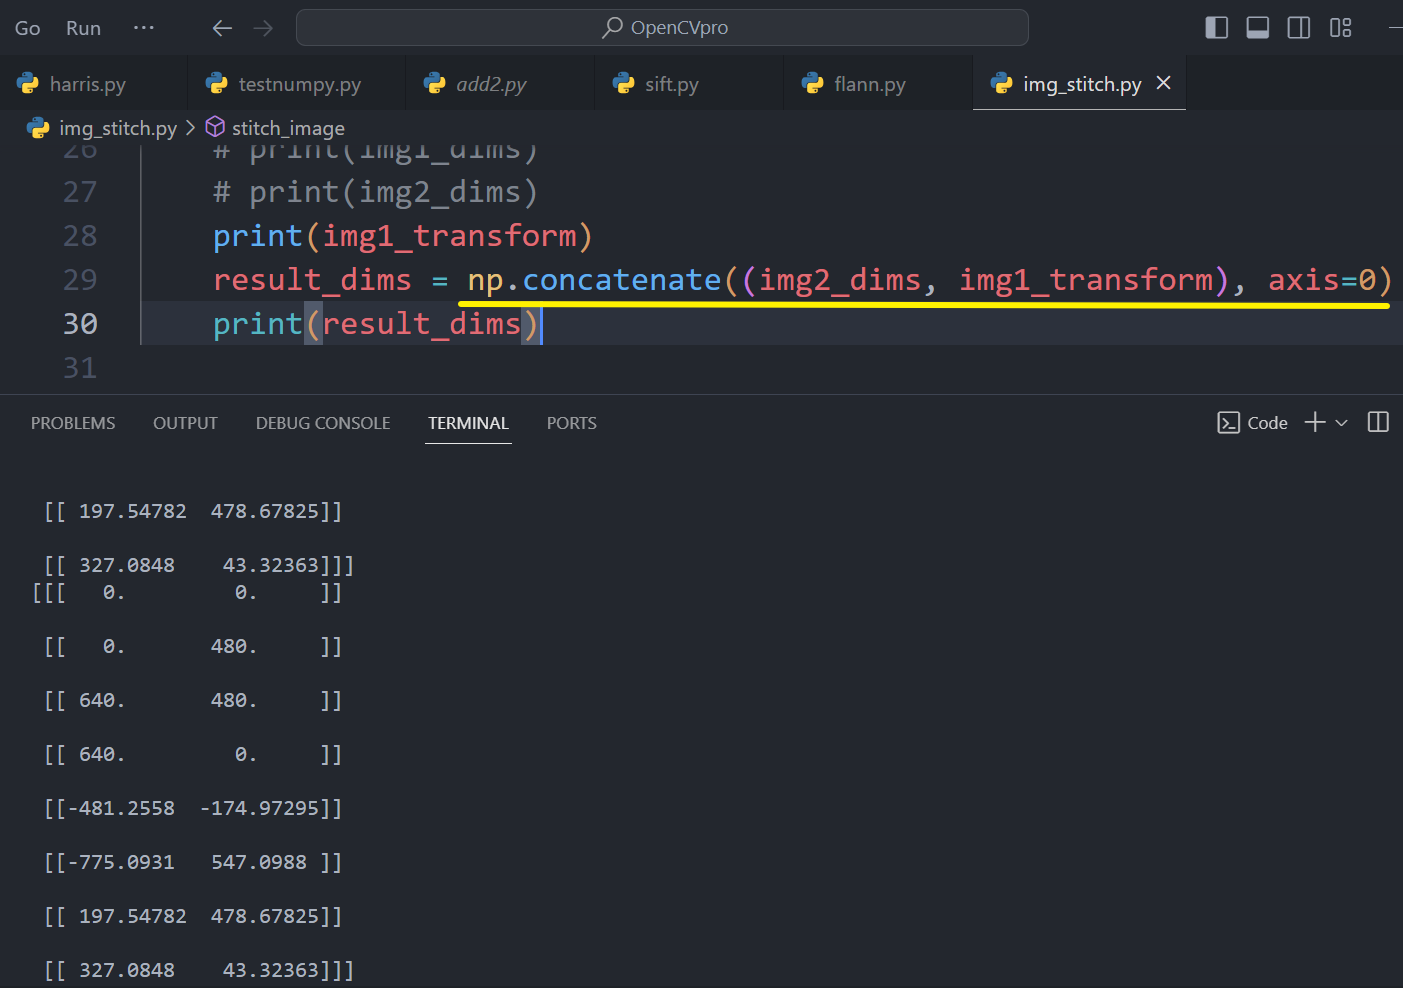1403x988 pixels.
Task: Click the Code terminal profile label
Action: 1267,423
